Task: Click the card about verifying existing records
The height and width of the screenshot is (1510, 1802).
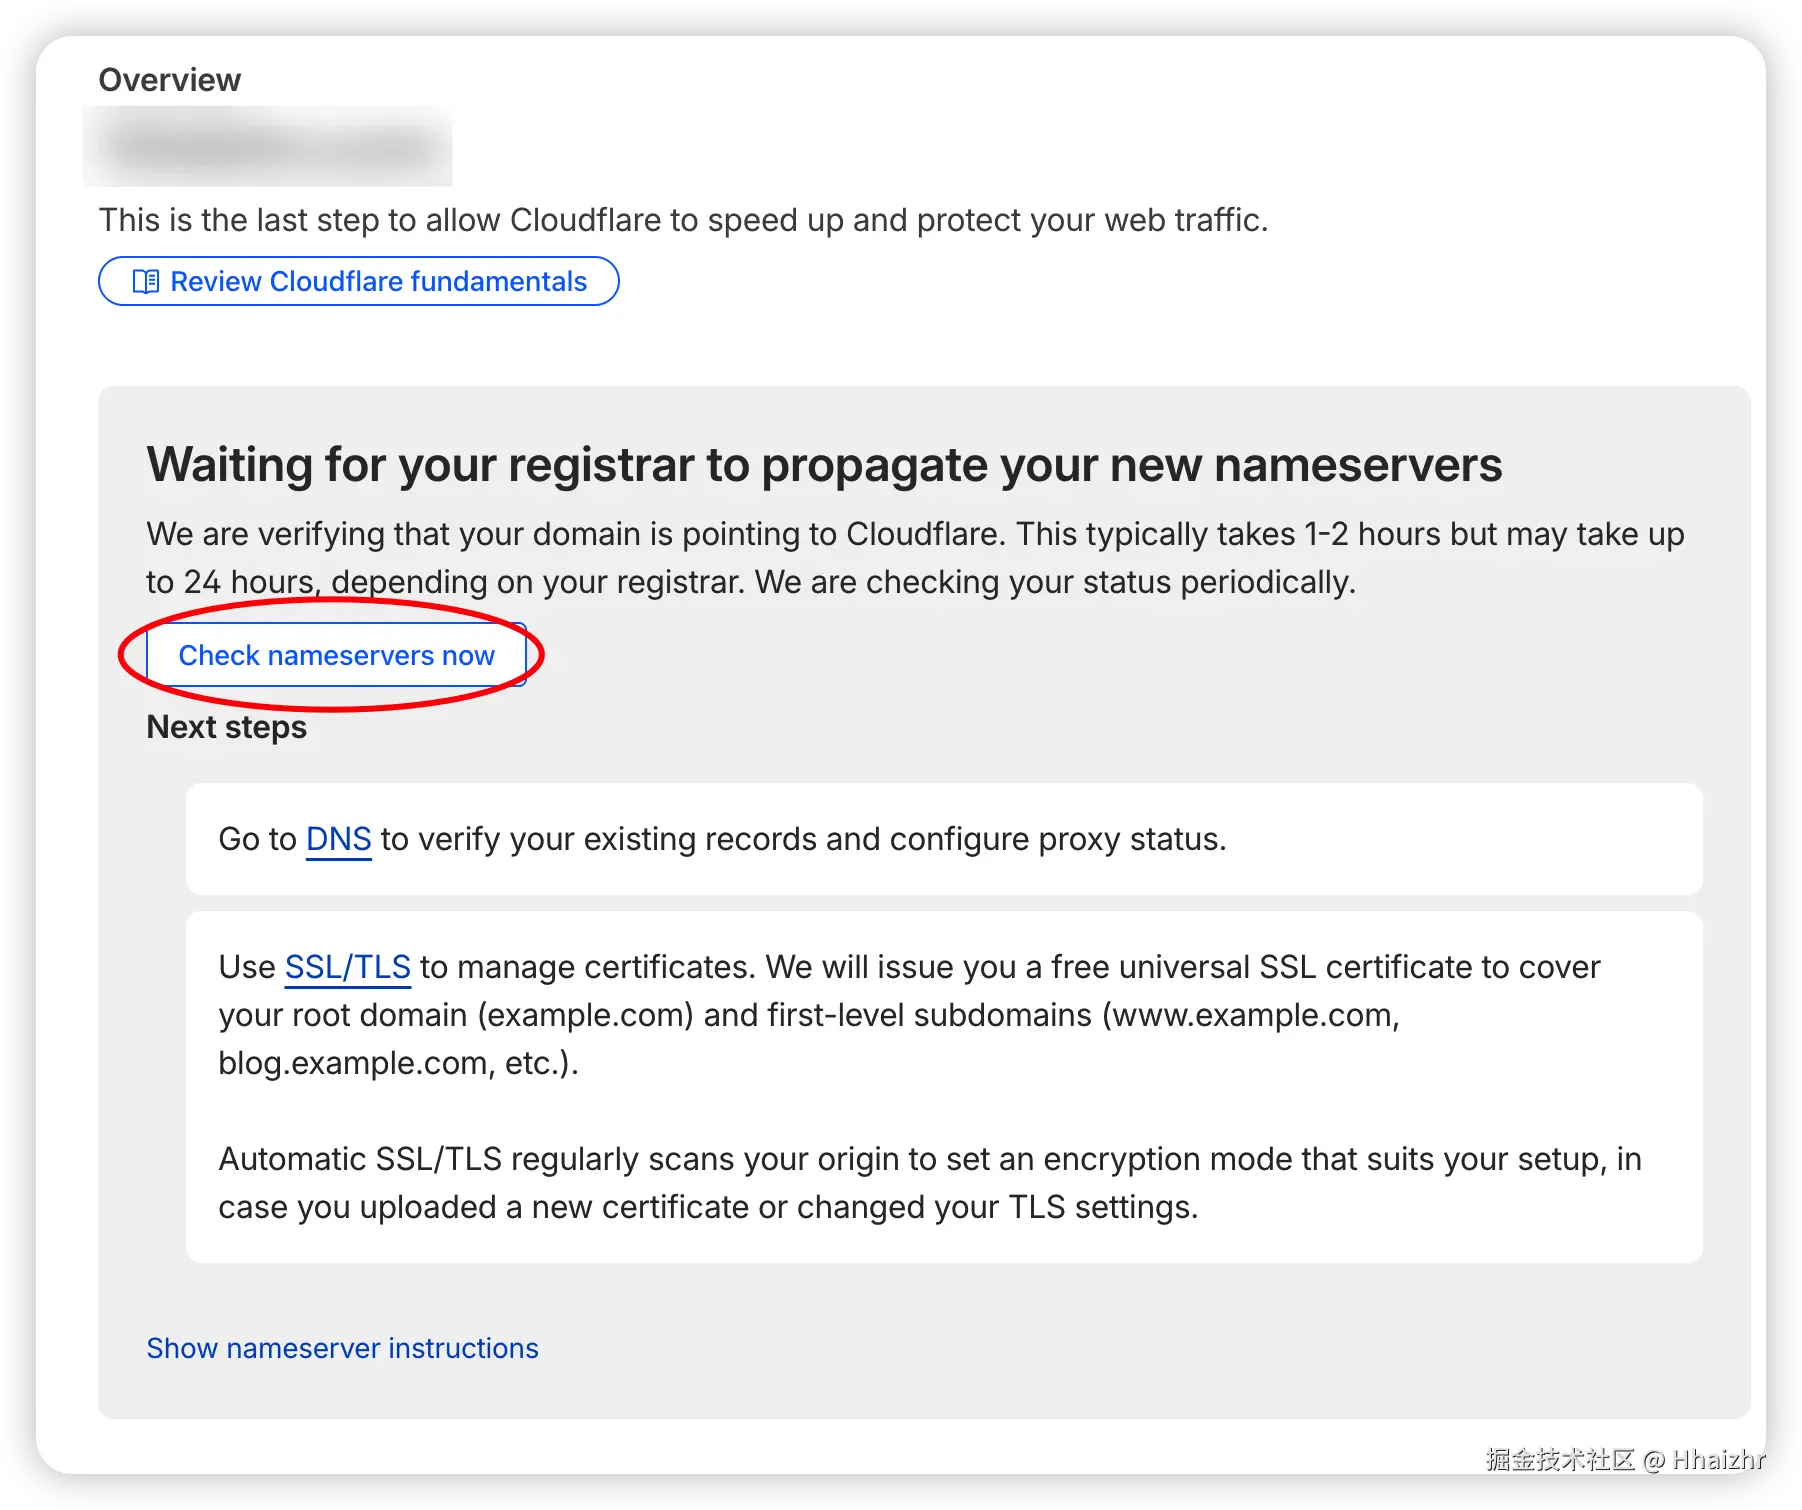Action: pos(943,839)
